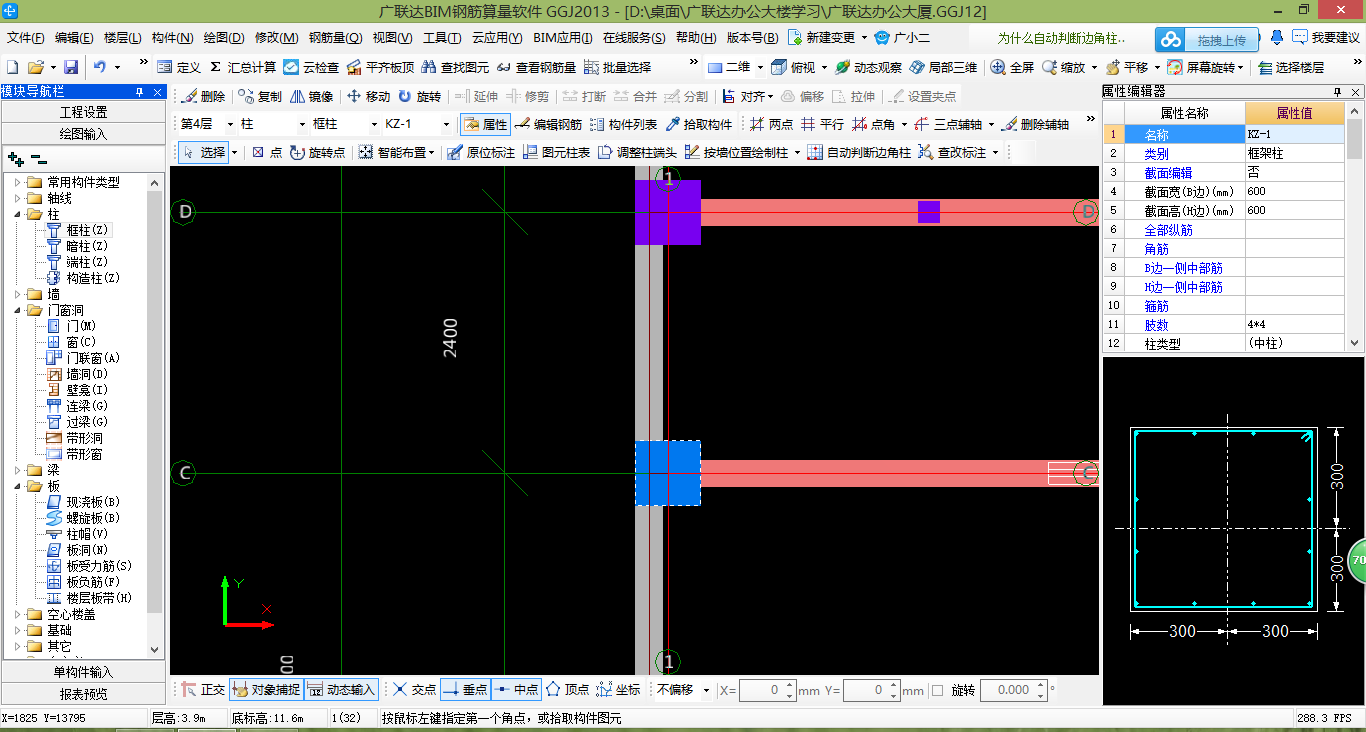Switch to 局部三维 local 3D view

[x=943, y=67]
